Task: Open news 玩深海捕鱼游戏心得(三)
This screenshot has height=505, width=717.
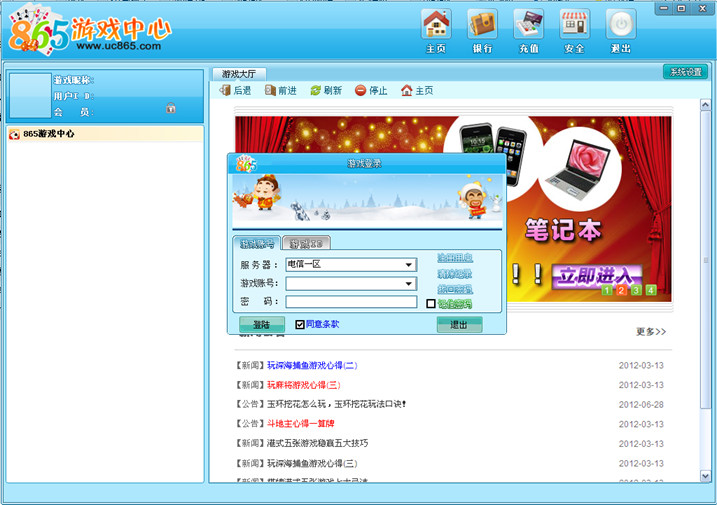Action: pos(312,463)
